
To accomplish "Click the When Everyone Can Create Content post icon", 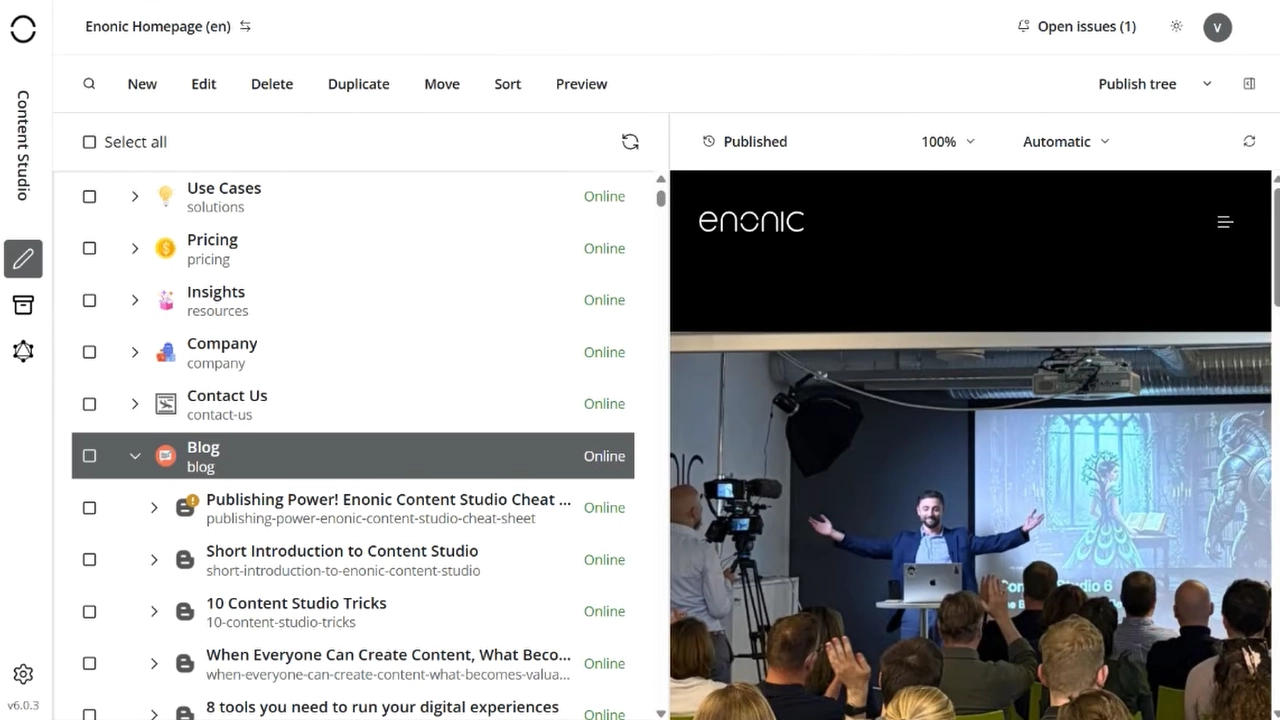I will point(185,664).
